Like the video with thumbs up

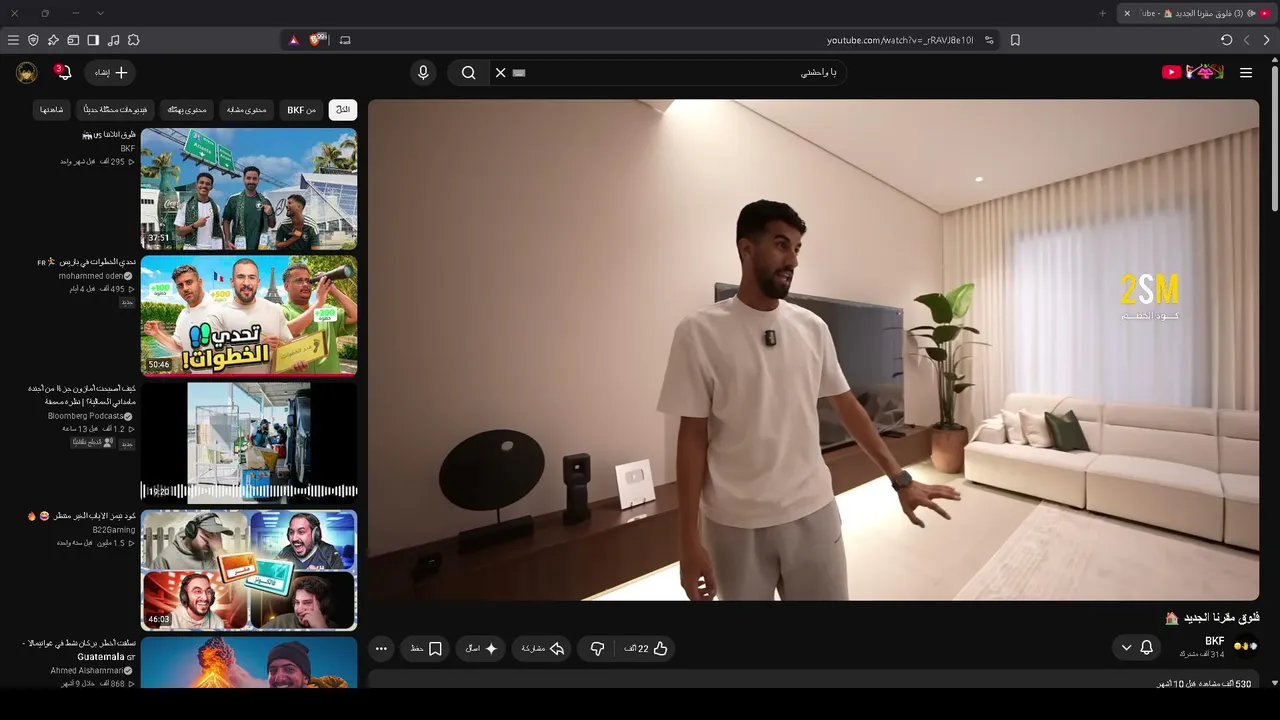tap(646, 648)
